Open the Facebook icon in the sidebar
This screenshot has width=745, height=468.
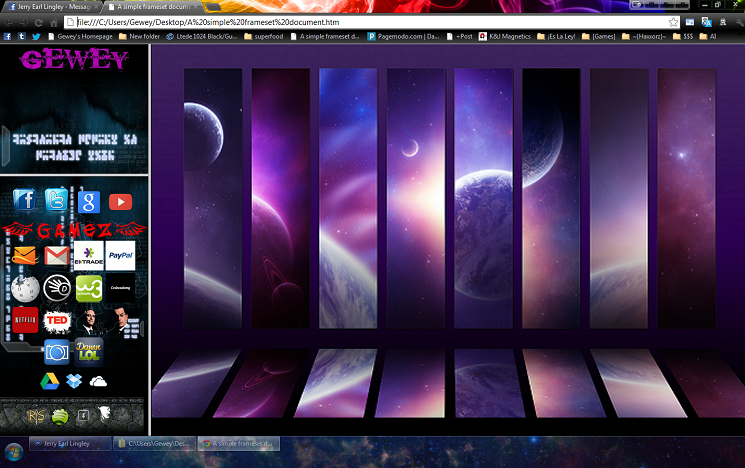[x=25, y=200]
